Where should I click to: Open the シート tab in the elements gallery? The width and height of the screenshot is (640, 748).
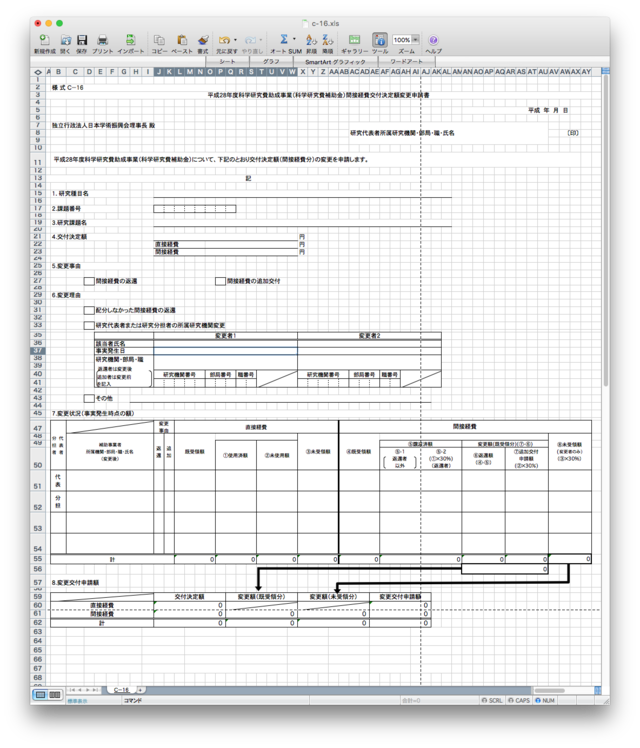tap(227, 62)
